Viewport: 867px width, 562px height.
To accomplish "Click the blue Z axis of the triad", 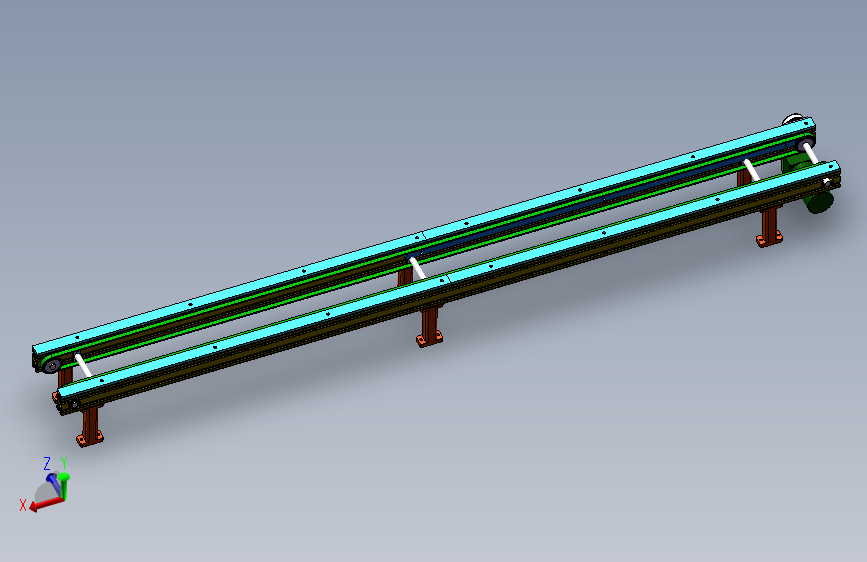I will (54, 481).
